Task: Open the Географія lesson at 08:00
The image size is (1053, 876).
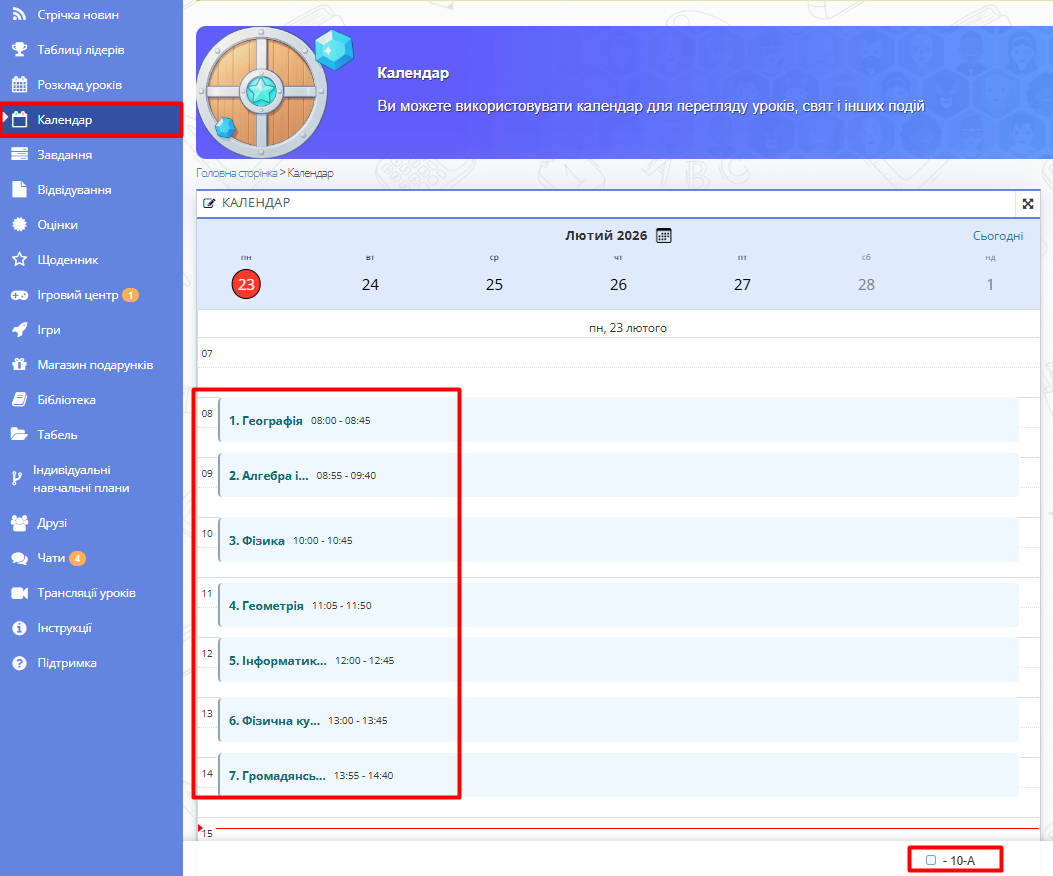Action: (x=266, y=421)
